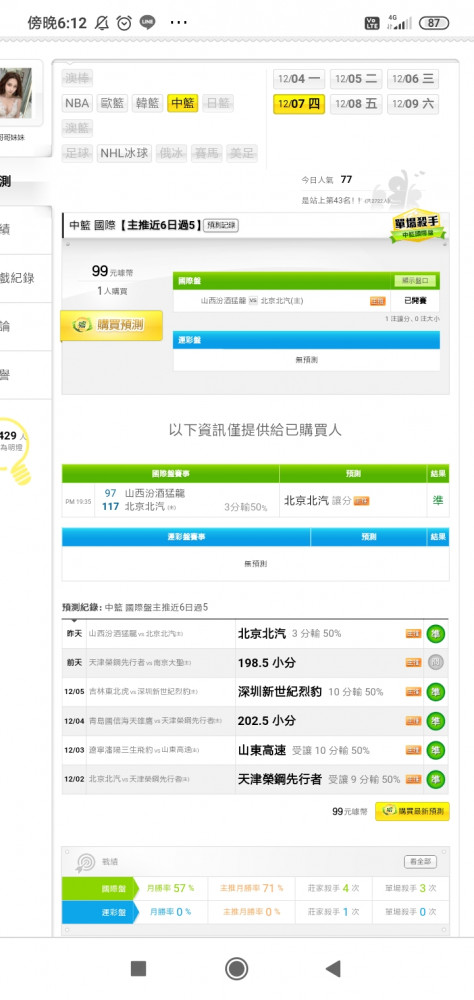Viewport: 474px width, 1000px height.
Task: Select the 韓籃 league tab
Action: (147, 103)
